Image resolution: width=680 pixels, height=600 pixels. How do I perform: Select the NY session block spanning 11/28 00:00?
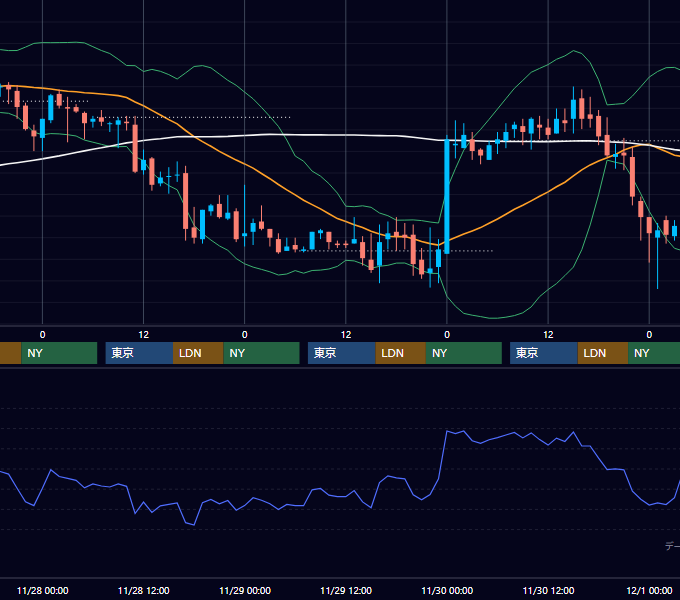[x=59, y=353]
